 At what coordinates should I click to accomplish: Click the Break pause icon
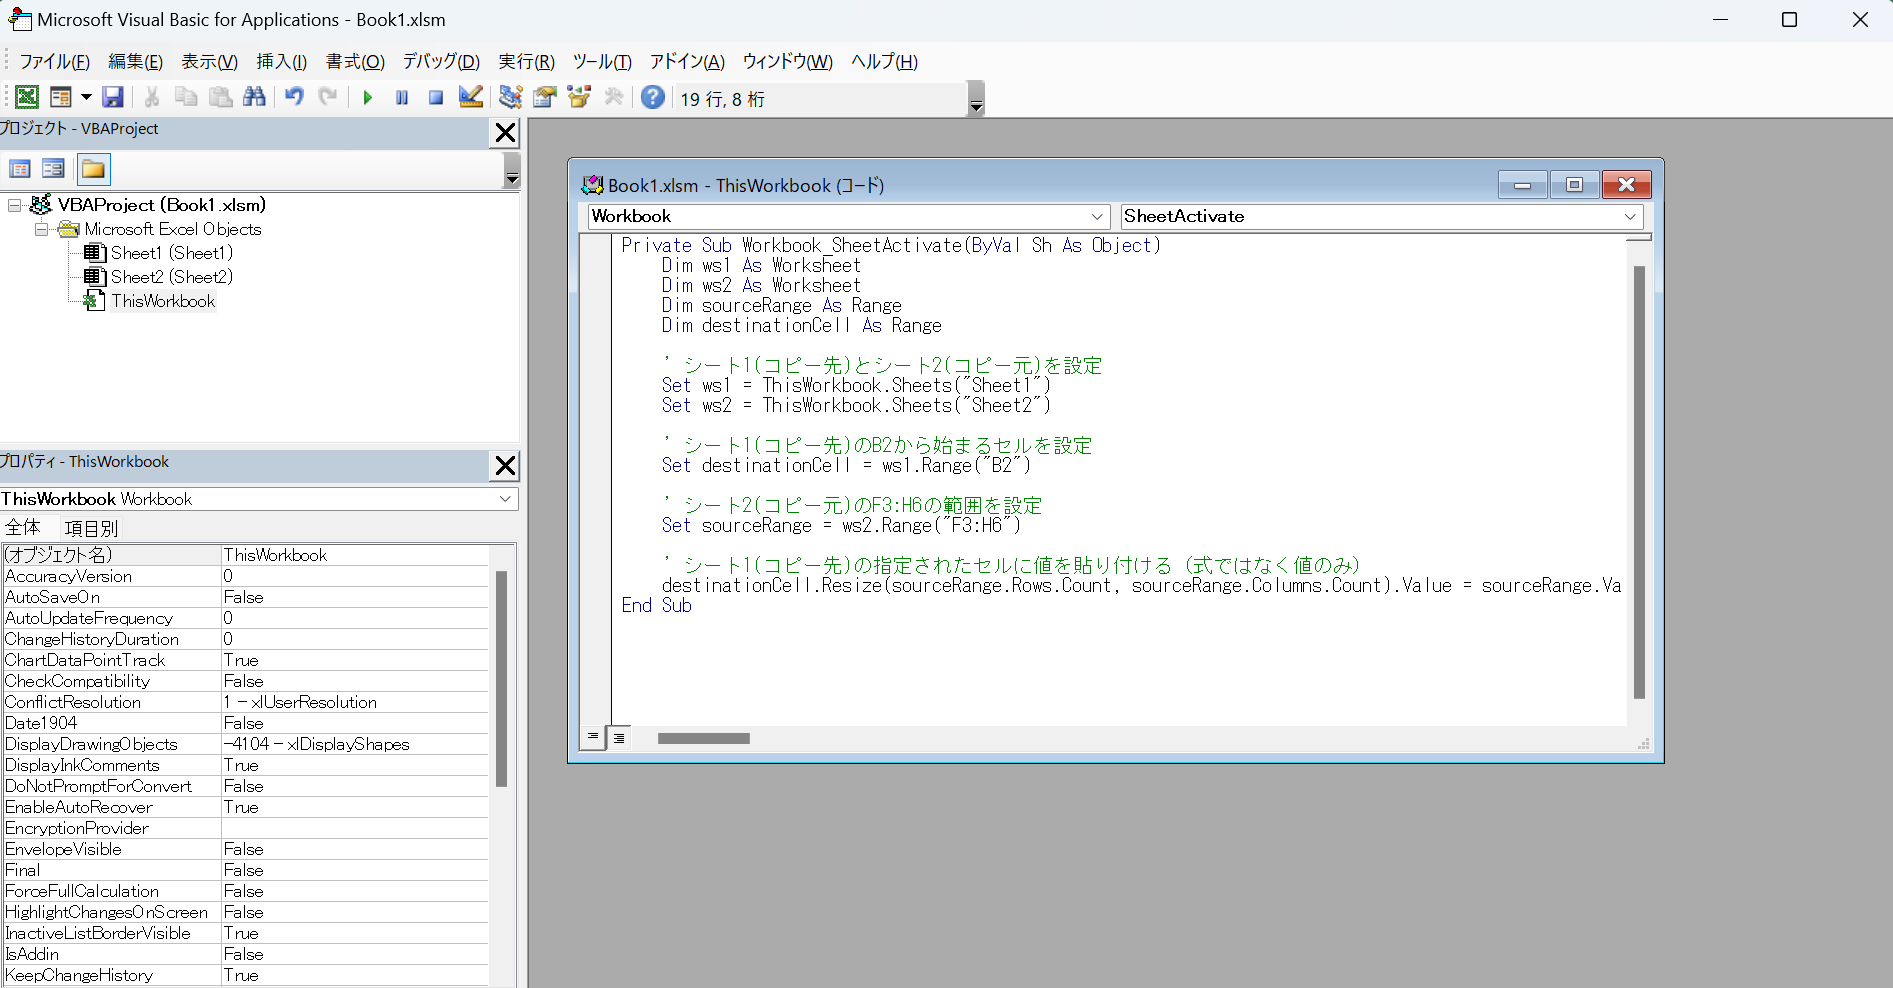(x=402, y=98)
